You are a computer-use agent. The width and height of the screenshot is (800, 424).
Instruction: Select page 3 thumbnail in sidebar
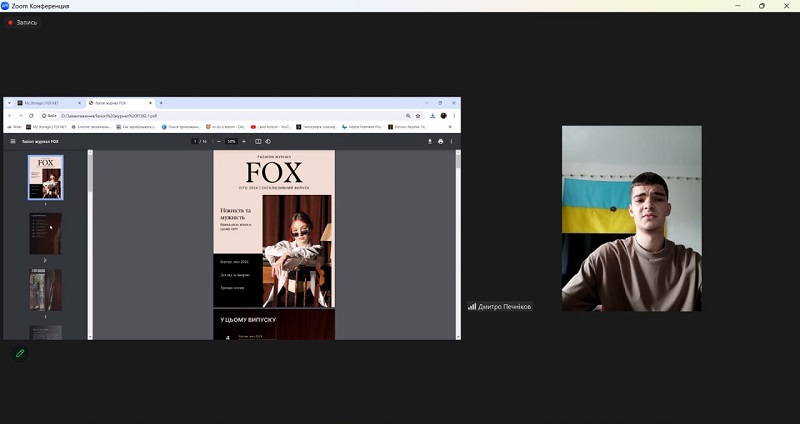[45, 290]
